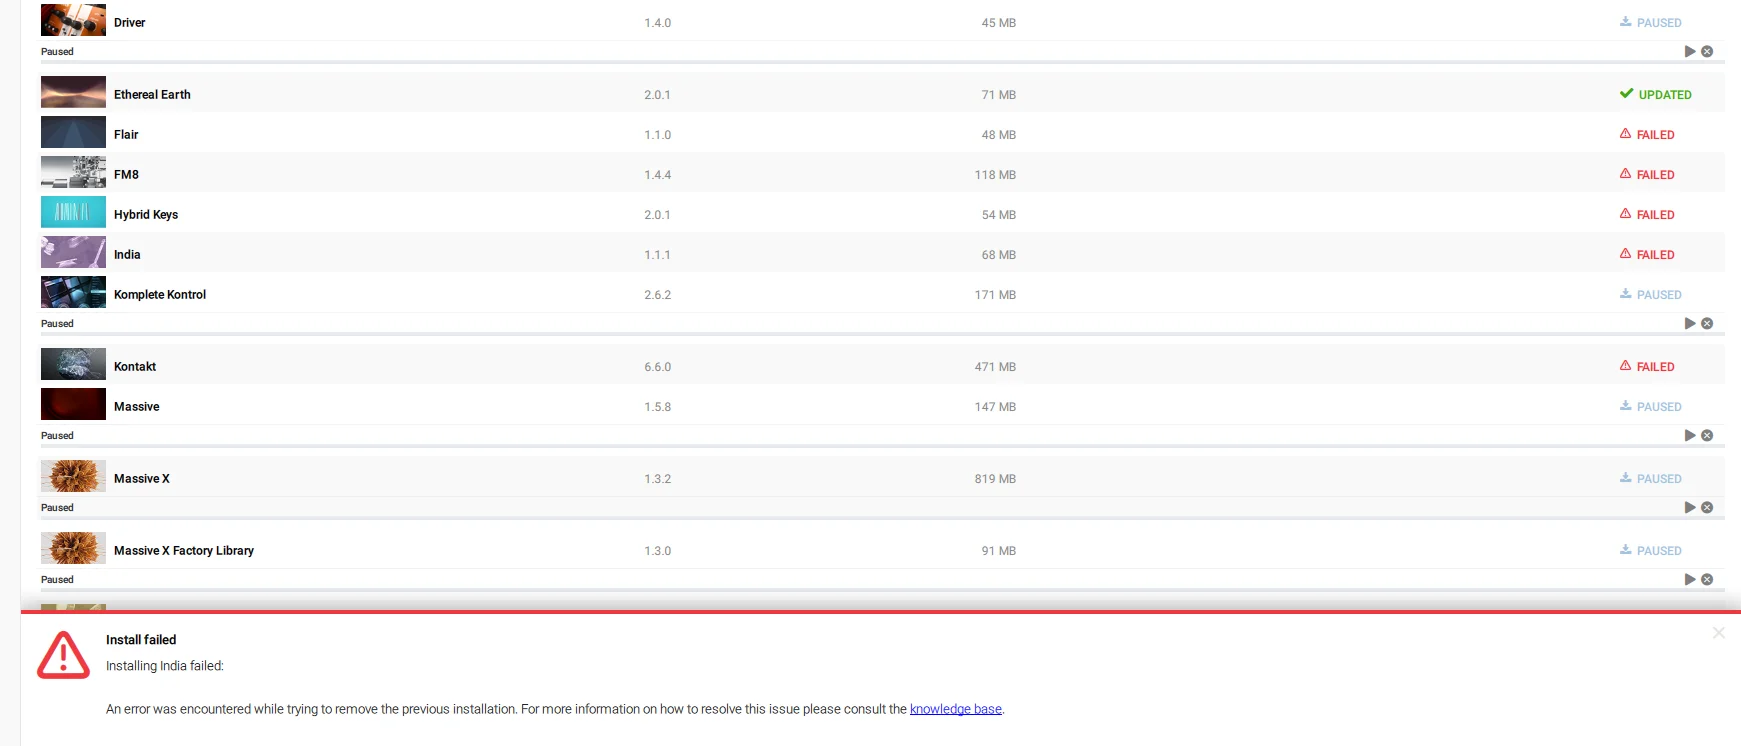Cancel Massive X Factory Library download

point(1707,579)
